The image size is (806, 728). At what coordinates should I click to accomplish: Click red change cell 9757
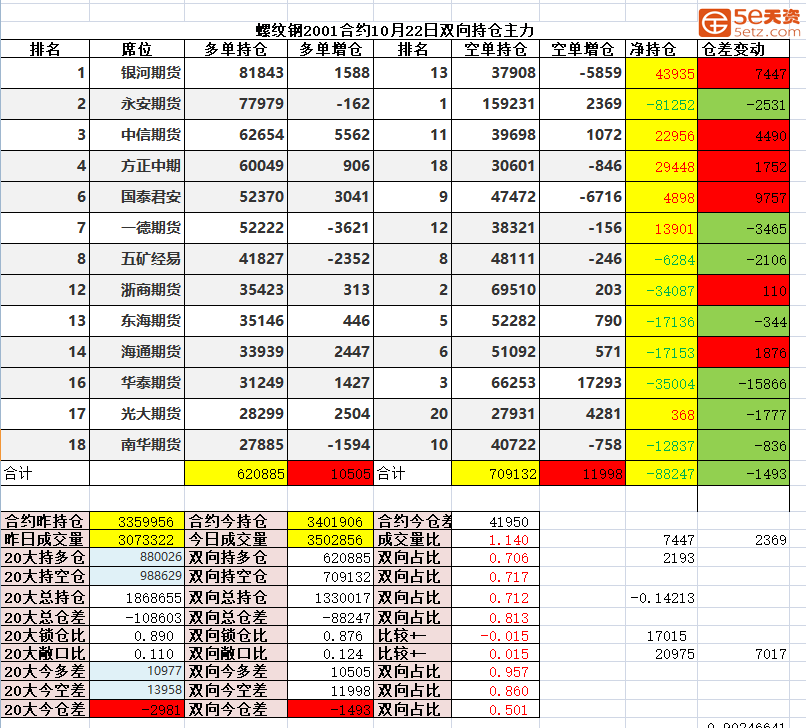pyautogui.click(x=743, y=197)
